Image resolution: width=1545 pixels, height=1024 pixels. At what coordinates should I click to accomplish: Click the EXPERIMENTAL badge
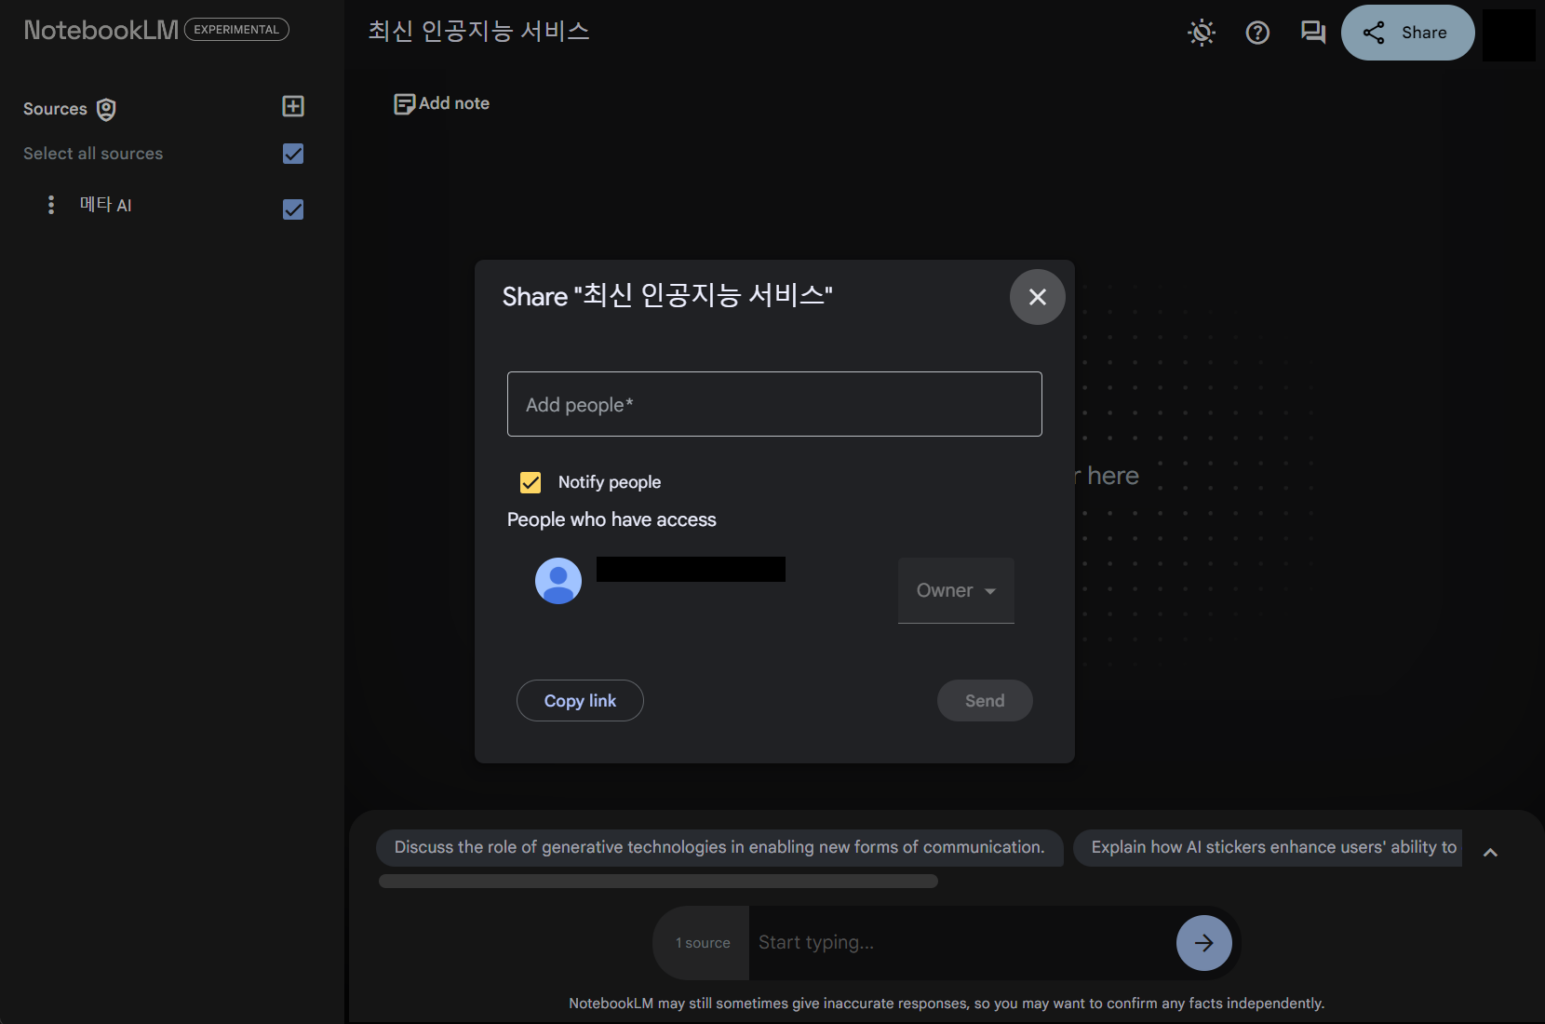point(237,30)
